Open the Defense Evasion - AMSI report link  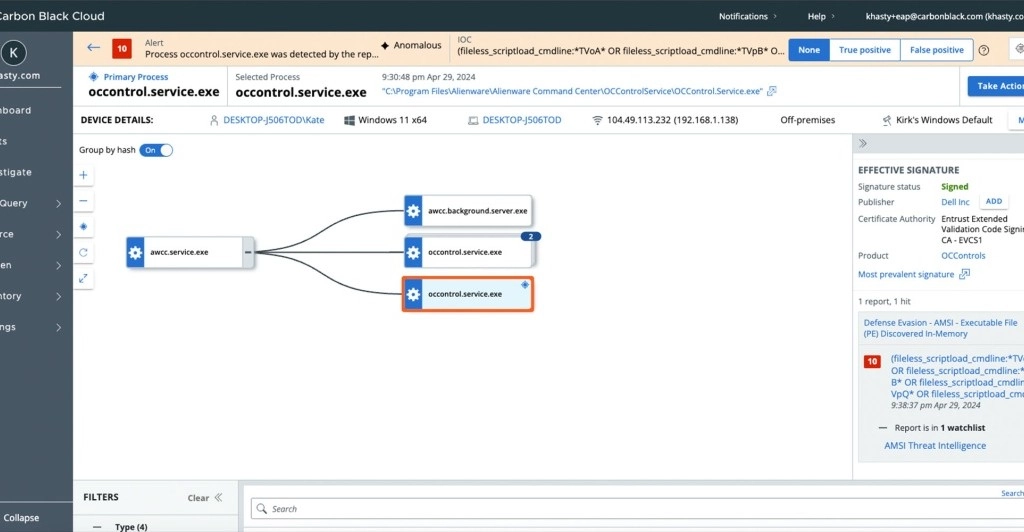940,328
